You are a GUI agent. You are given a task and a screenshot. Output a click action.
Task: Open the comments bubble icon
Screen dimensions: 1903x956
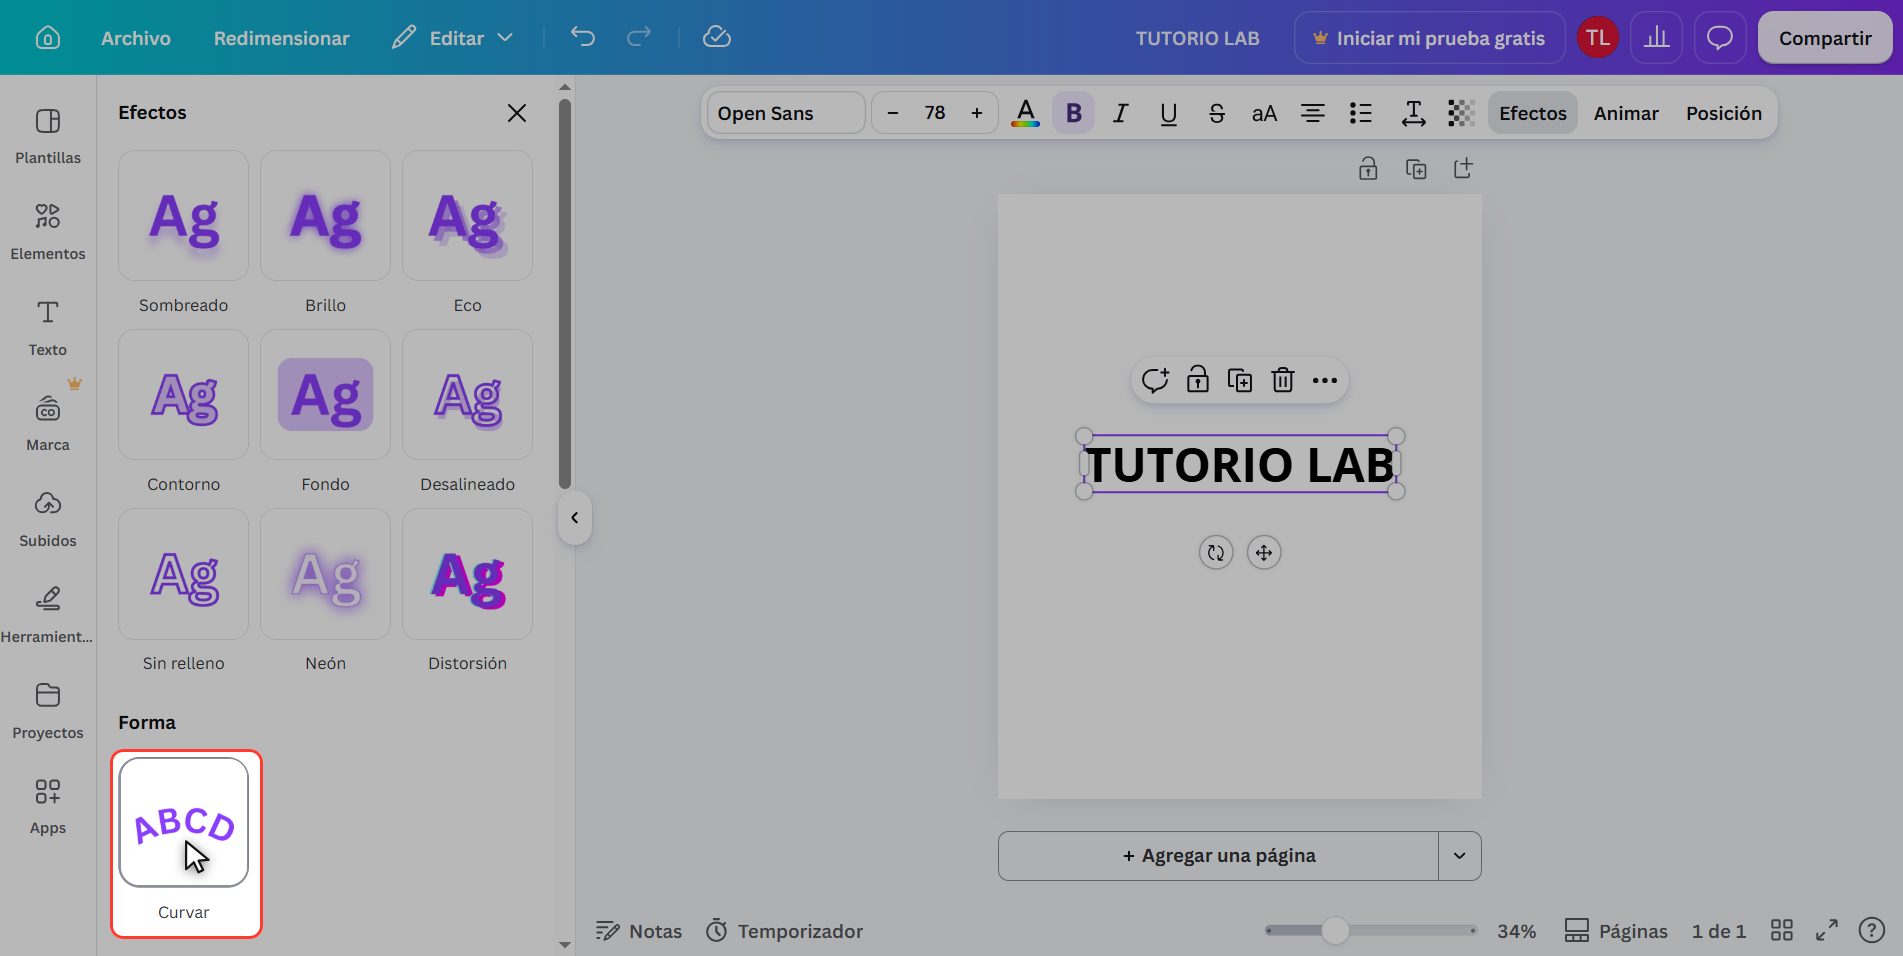1719,38
